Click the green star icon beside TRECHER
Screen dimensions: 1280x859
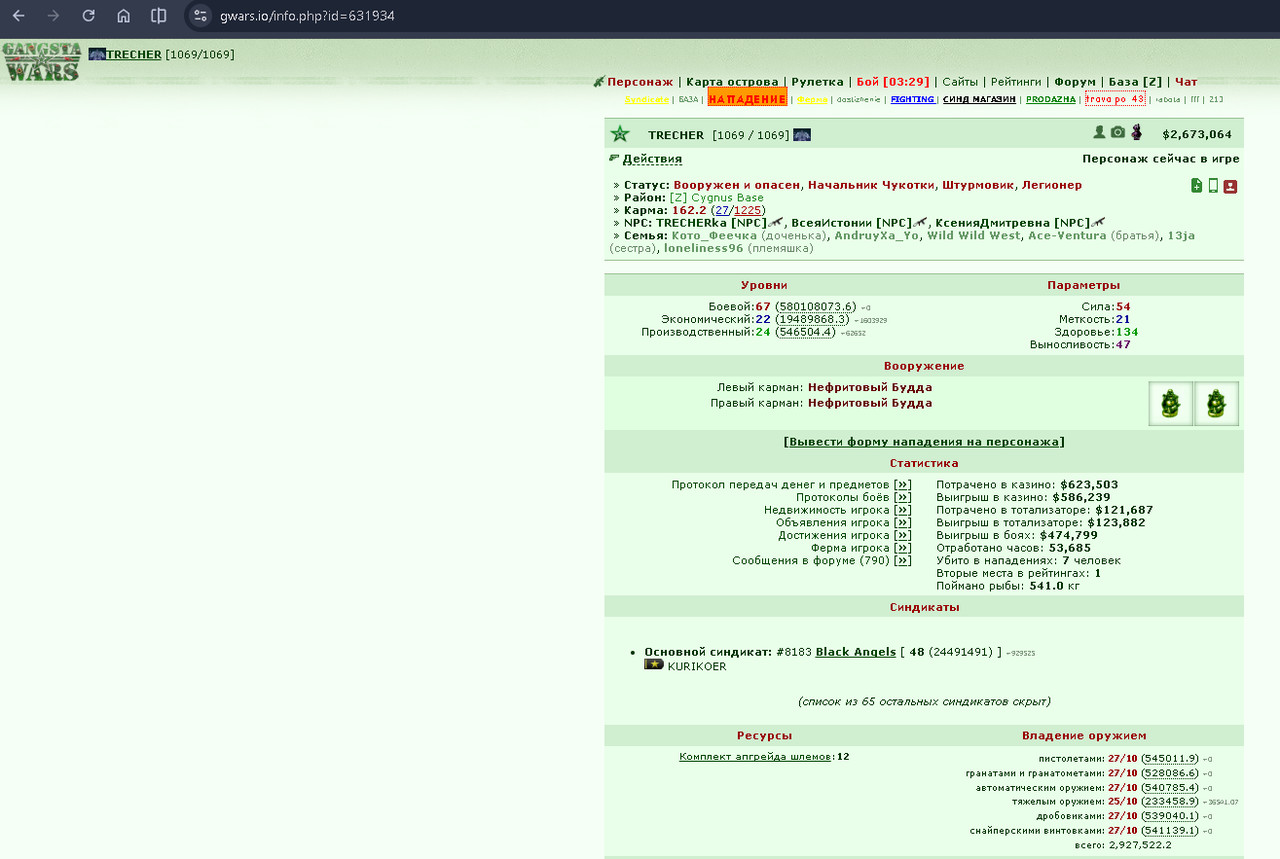point(620,134)
